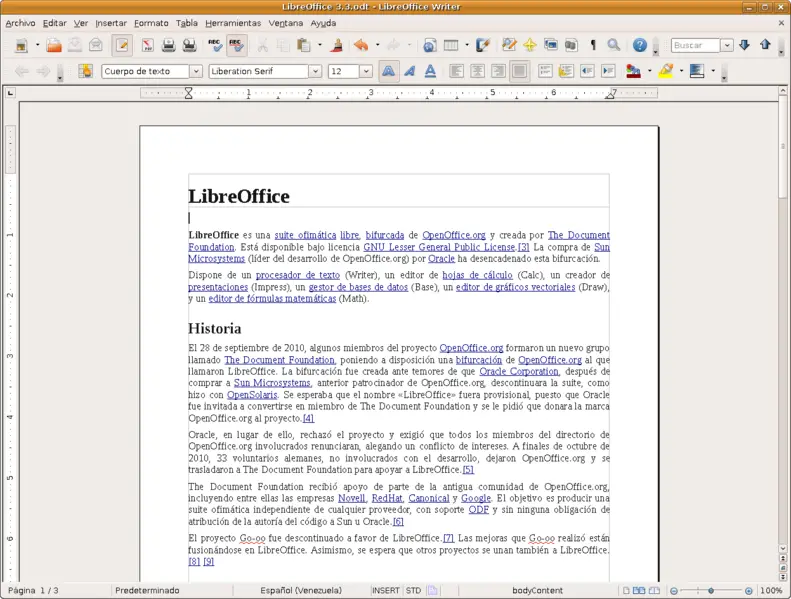Open a file with the Open folder icon
The image size is (791, 599).
54,45
